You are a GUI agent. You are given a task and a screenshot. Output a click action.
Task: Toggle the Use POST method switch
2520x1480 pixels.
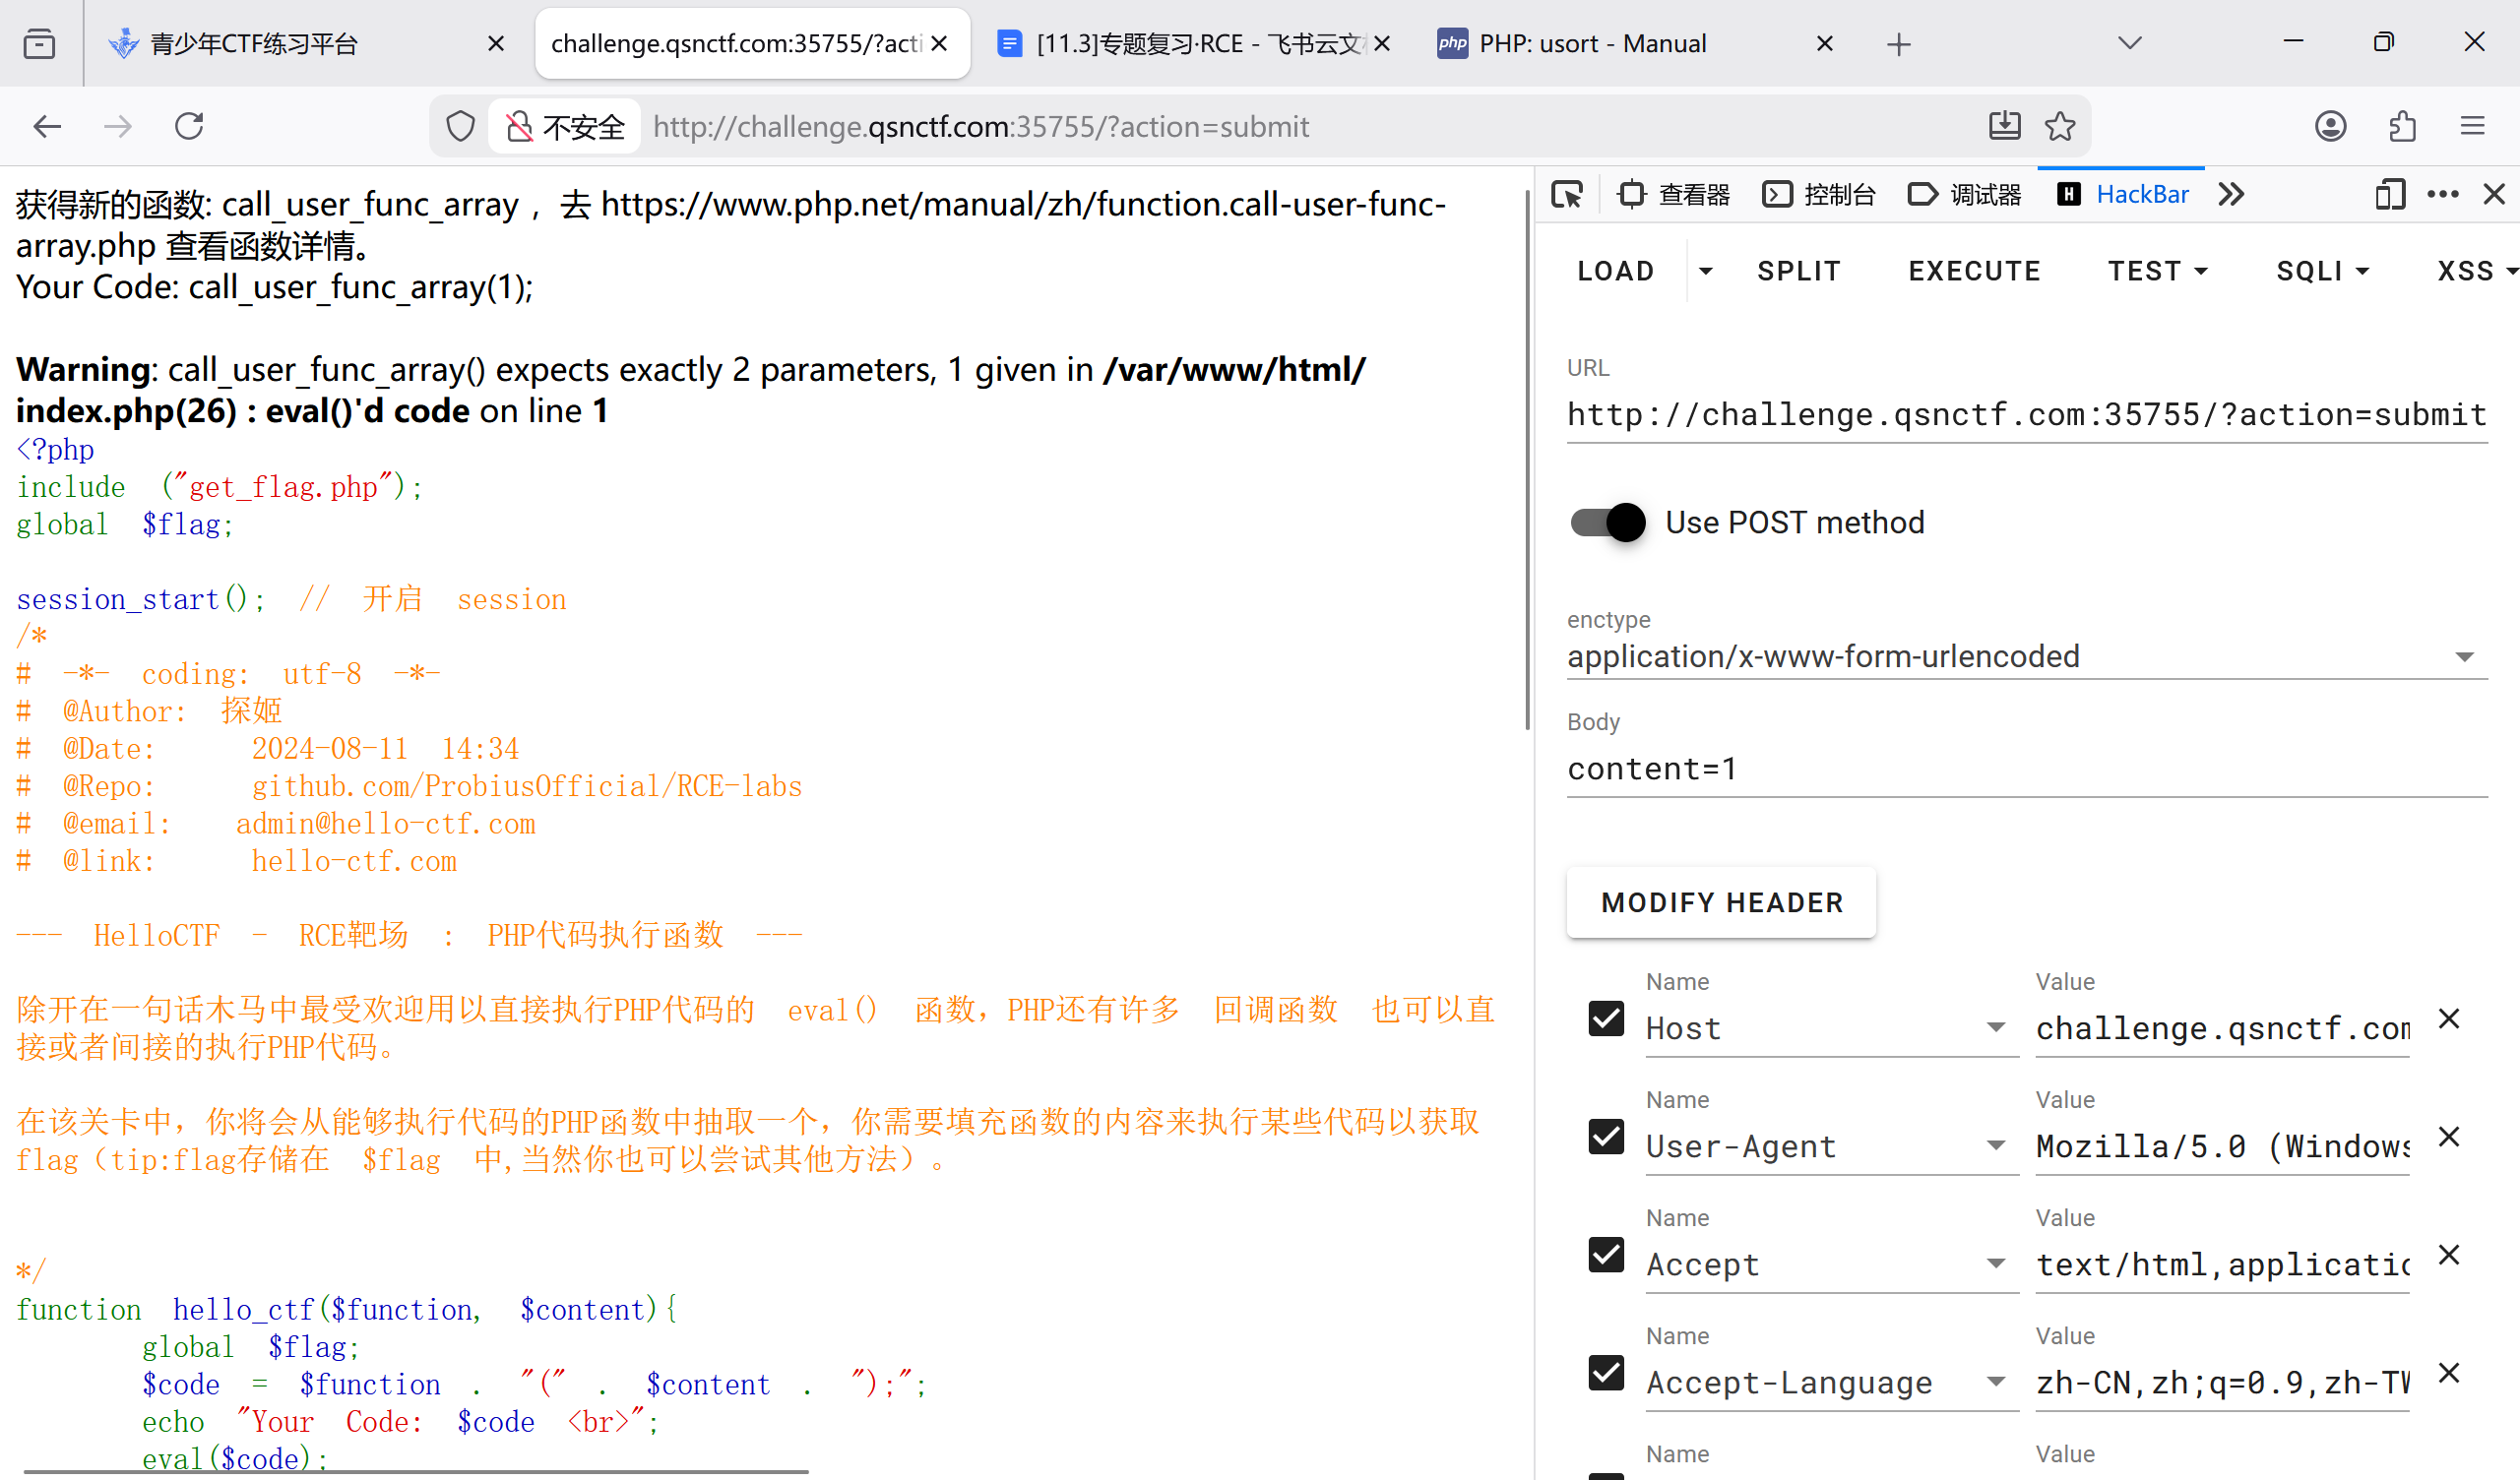click(1607, 522)
